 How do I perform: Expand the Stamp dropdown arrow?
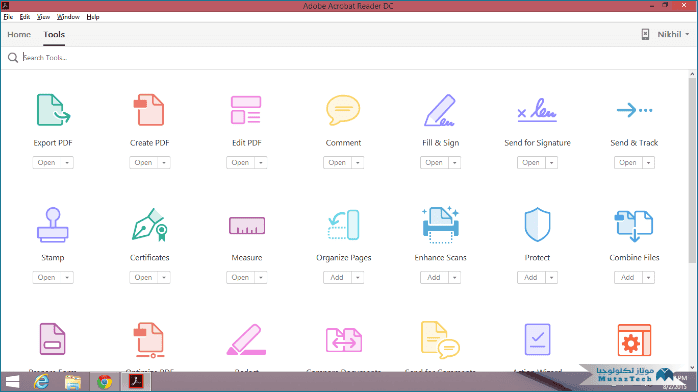point(67,278)
